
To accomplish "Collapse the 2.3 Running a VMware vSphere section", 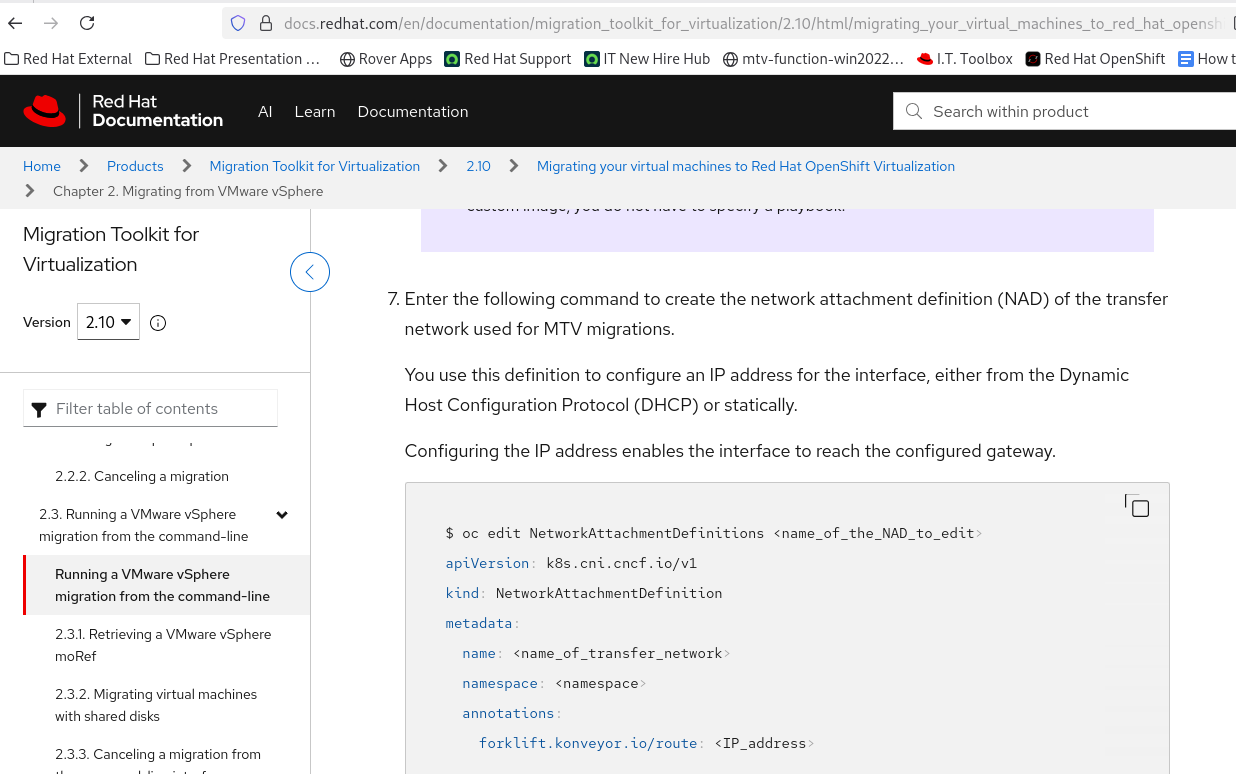I will click(x=282, y=515).
